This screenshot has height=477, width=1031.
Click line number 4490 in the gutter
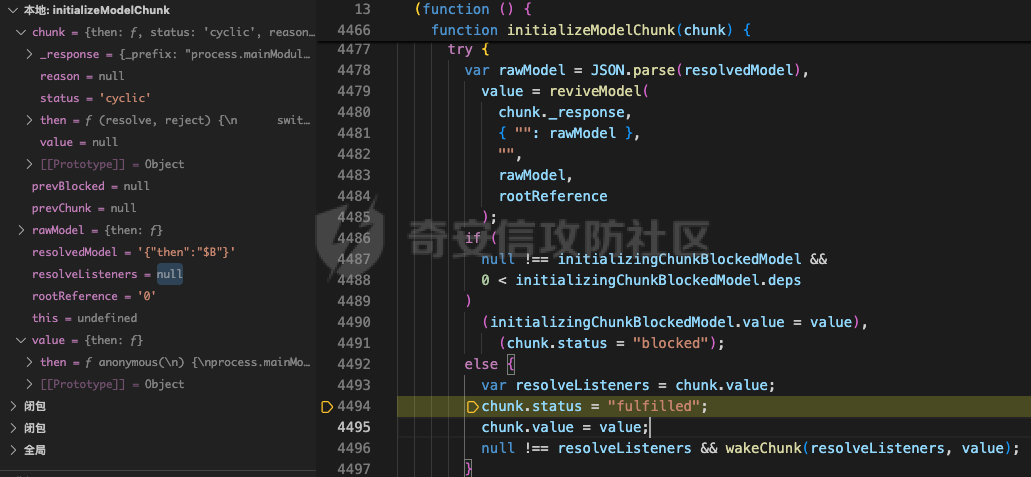(x=354, y=322)
